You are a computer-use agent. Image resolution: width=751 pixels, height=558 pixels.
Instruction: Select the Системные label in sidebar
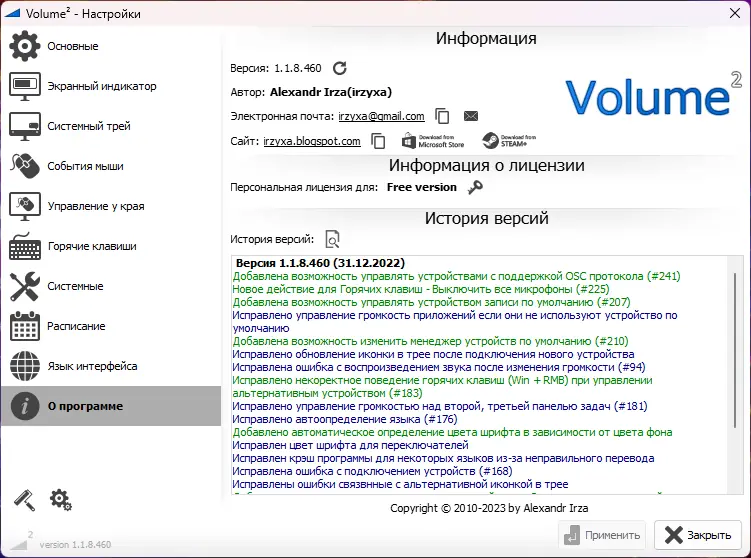tap(75, 286)
